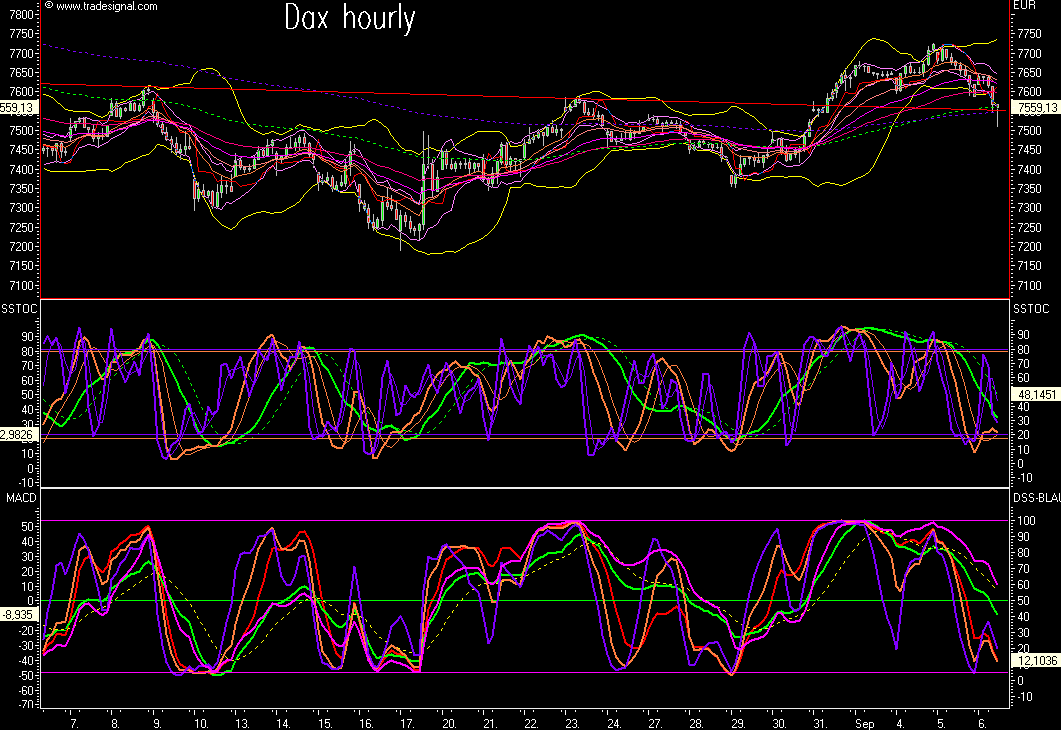Select date label '16.' on time axis

pyautogui.click(x=365, y=724)
